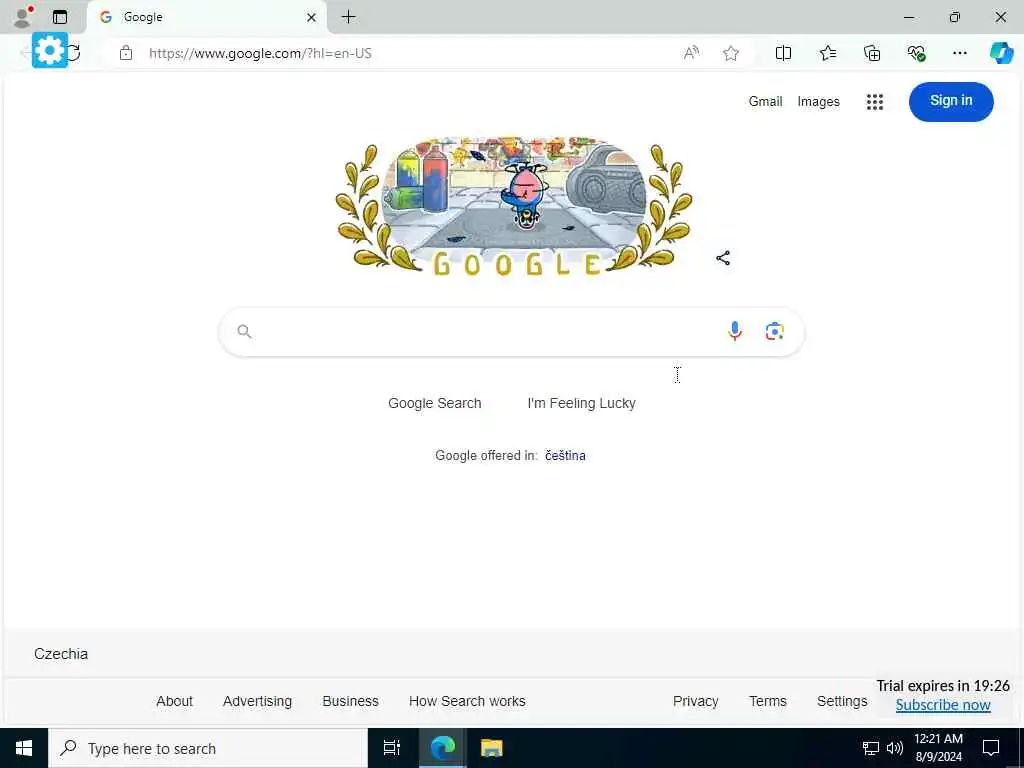Open a new browser tab
1024x768 pixels.
[349, 17]
